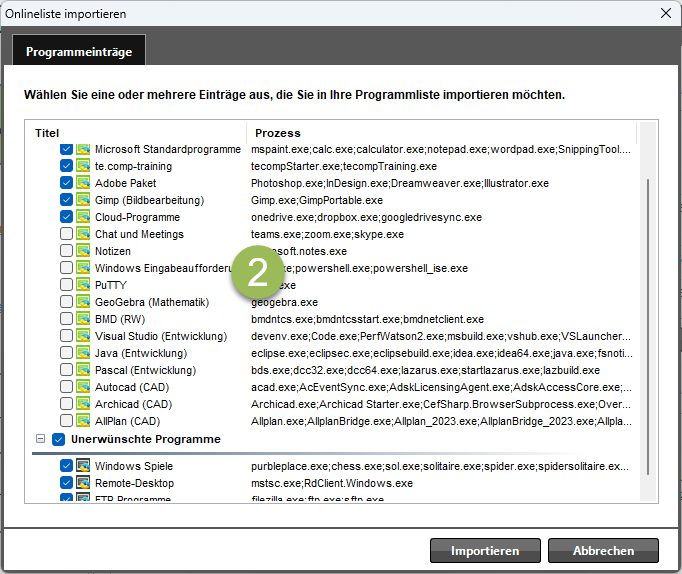682x574 pixels.
Task: Click the AllPlan (CAD) entry icon
Action: pos(83,420)
